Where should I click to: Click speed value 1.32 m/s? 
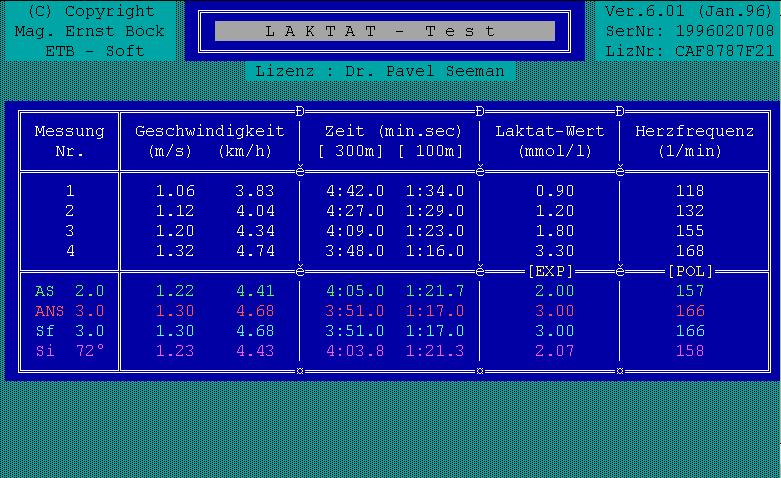coord(175,250)
